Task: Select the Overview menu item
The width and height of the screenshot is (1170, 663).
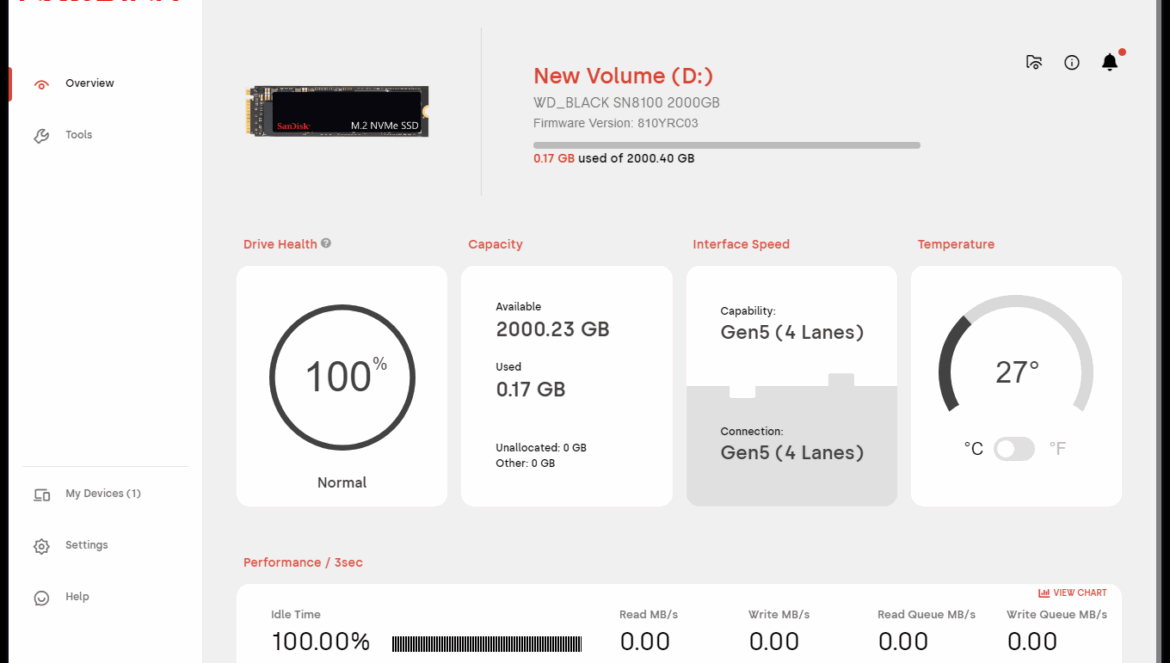Action: click(x=90, y=83)
